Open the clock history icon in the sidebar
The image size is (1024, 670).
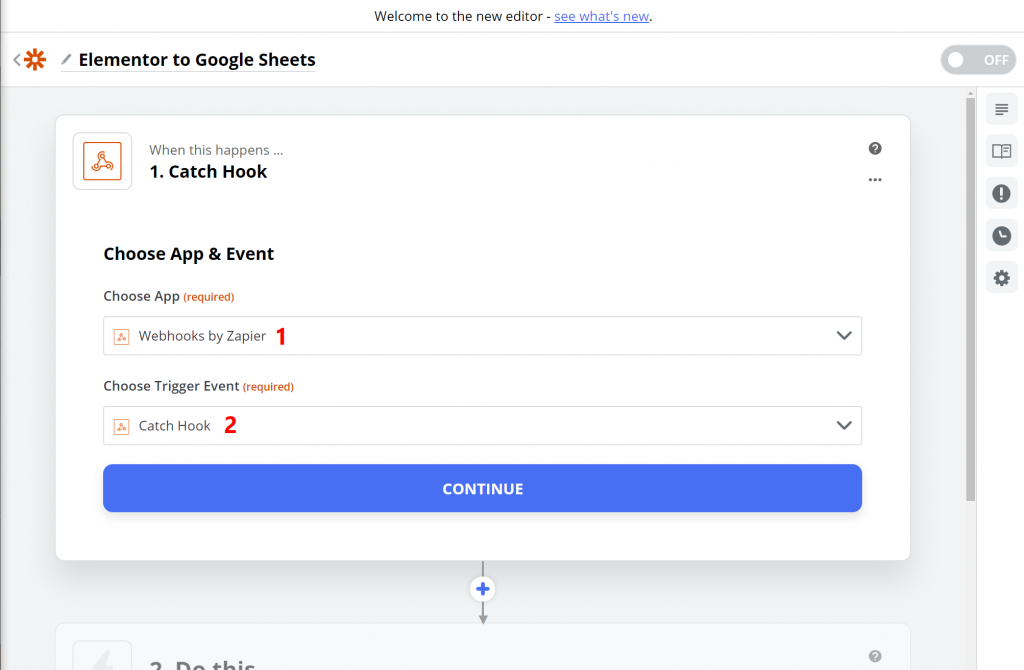click(x=1001, y=236)
